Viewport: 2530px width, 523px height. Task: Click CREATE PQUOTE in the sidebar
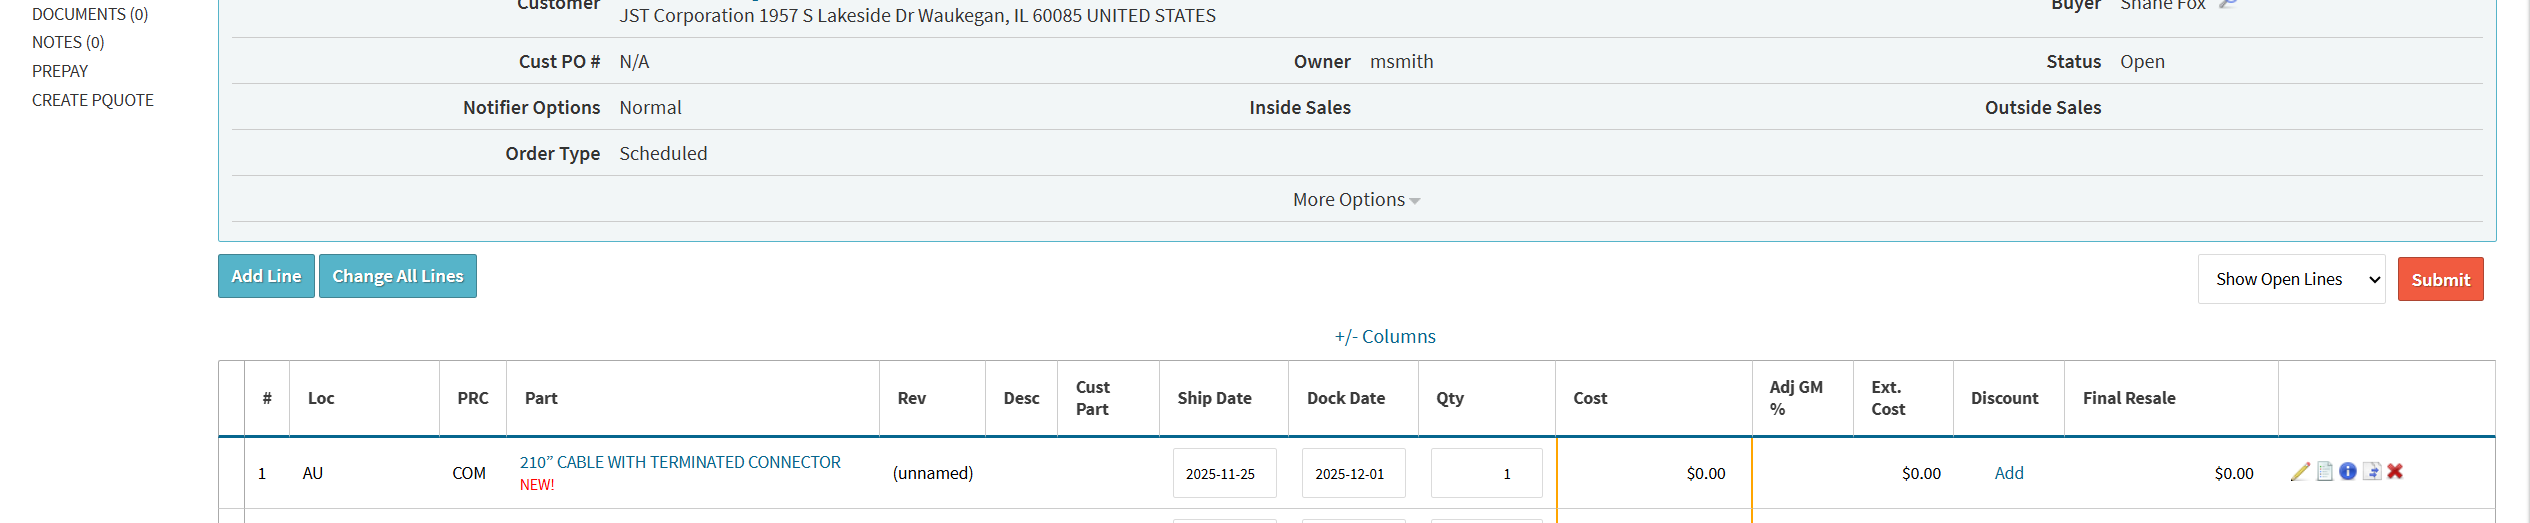coord(93,100)
